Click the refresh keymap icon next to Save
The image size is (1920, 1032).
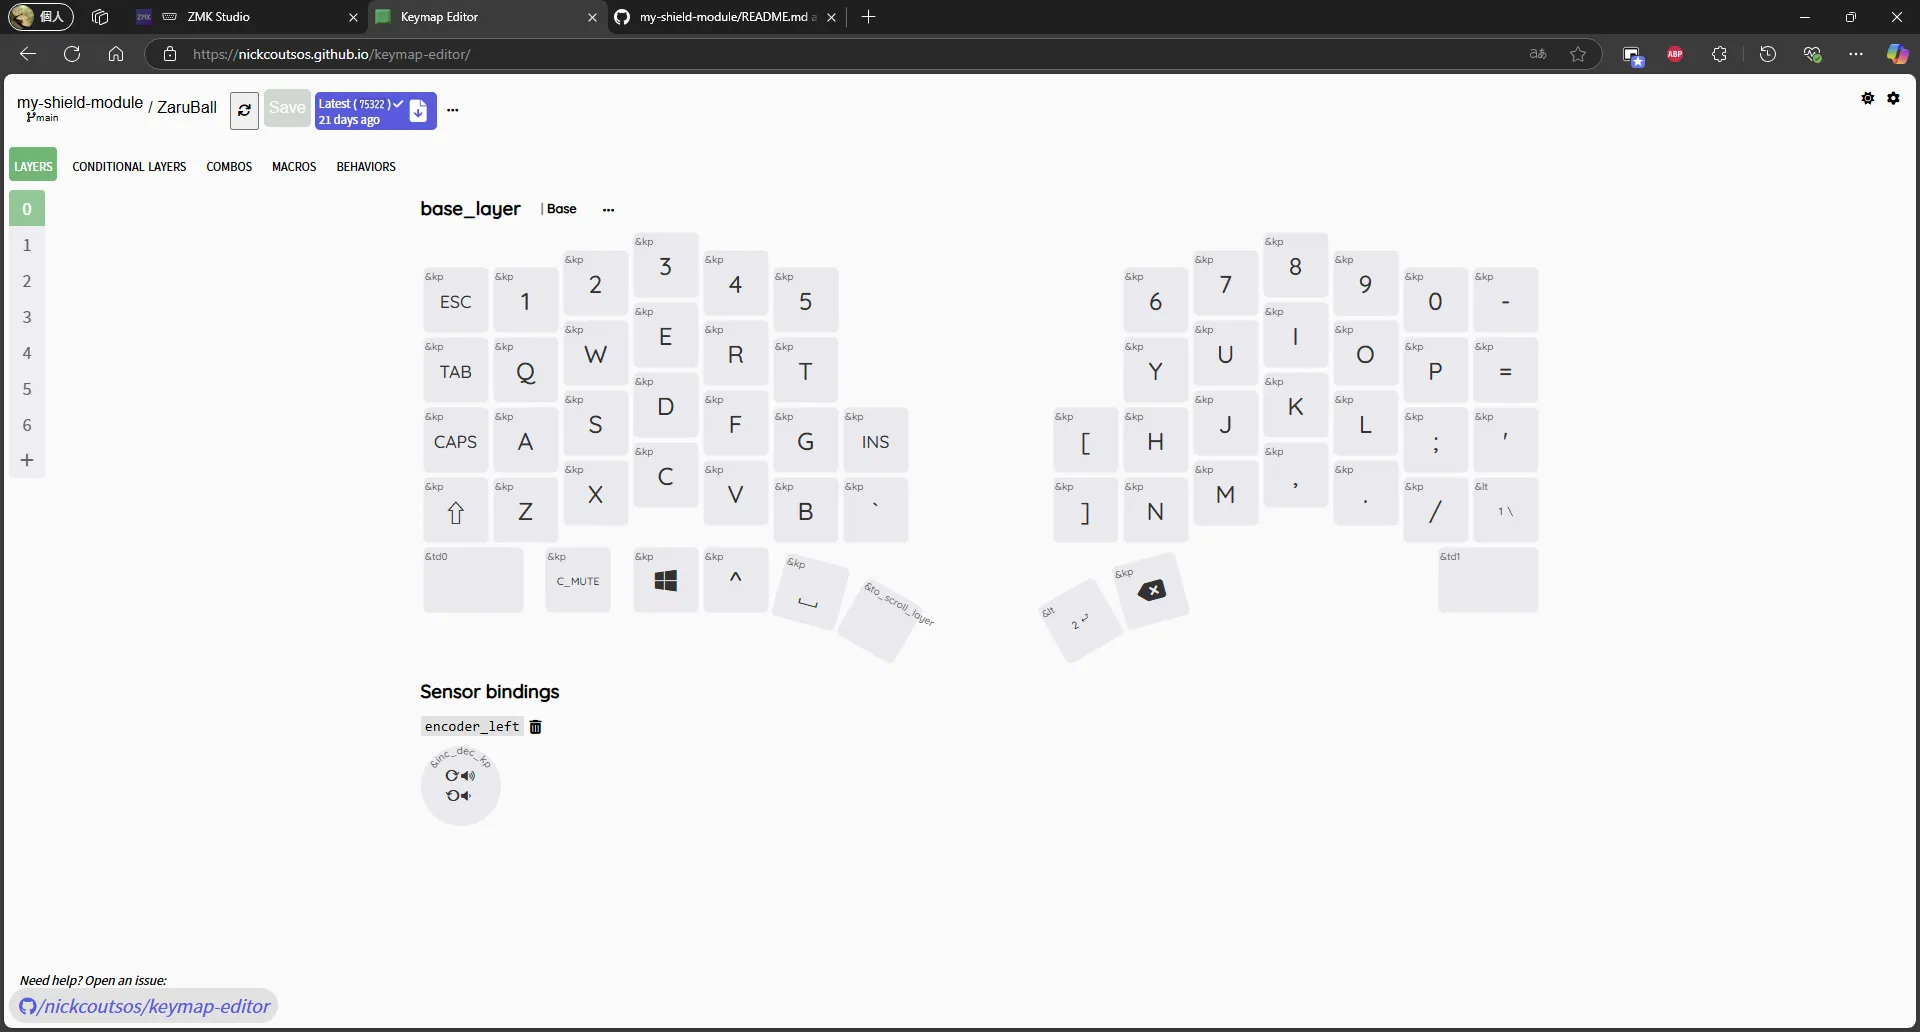coord(244,110)
